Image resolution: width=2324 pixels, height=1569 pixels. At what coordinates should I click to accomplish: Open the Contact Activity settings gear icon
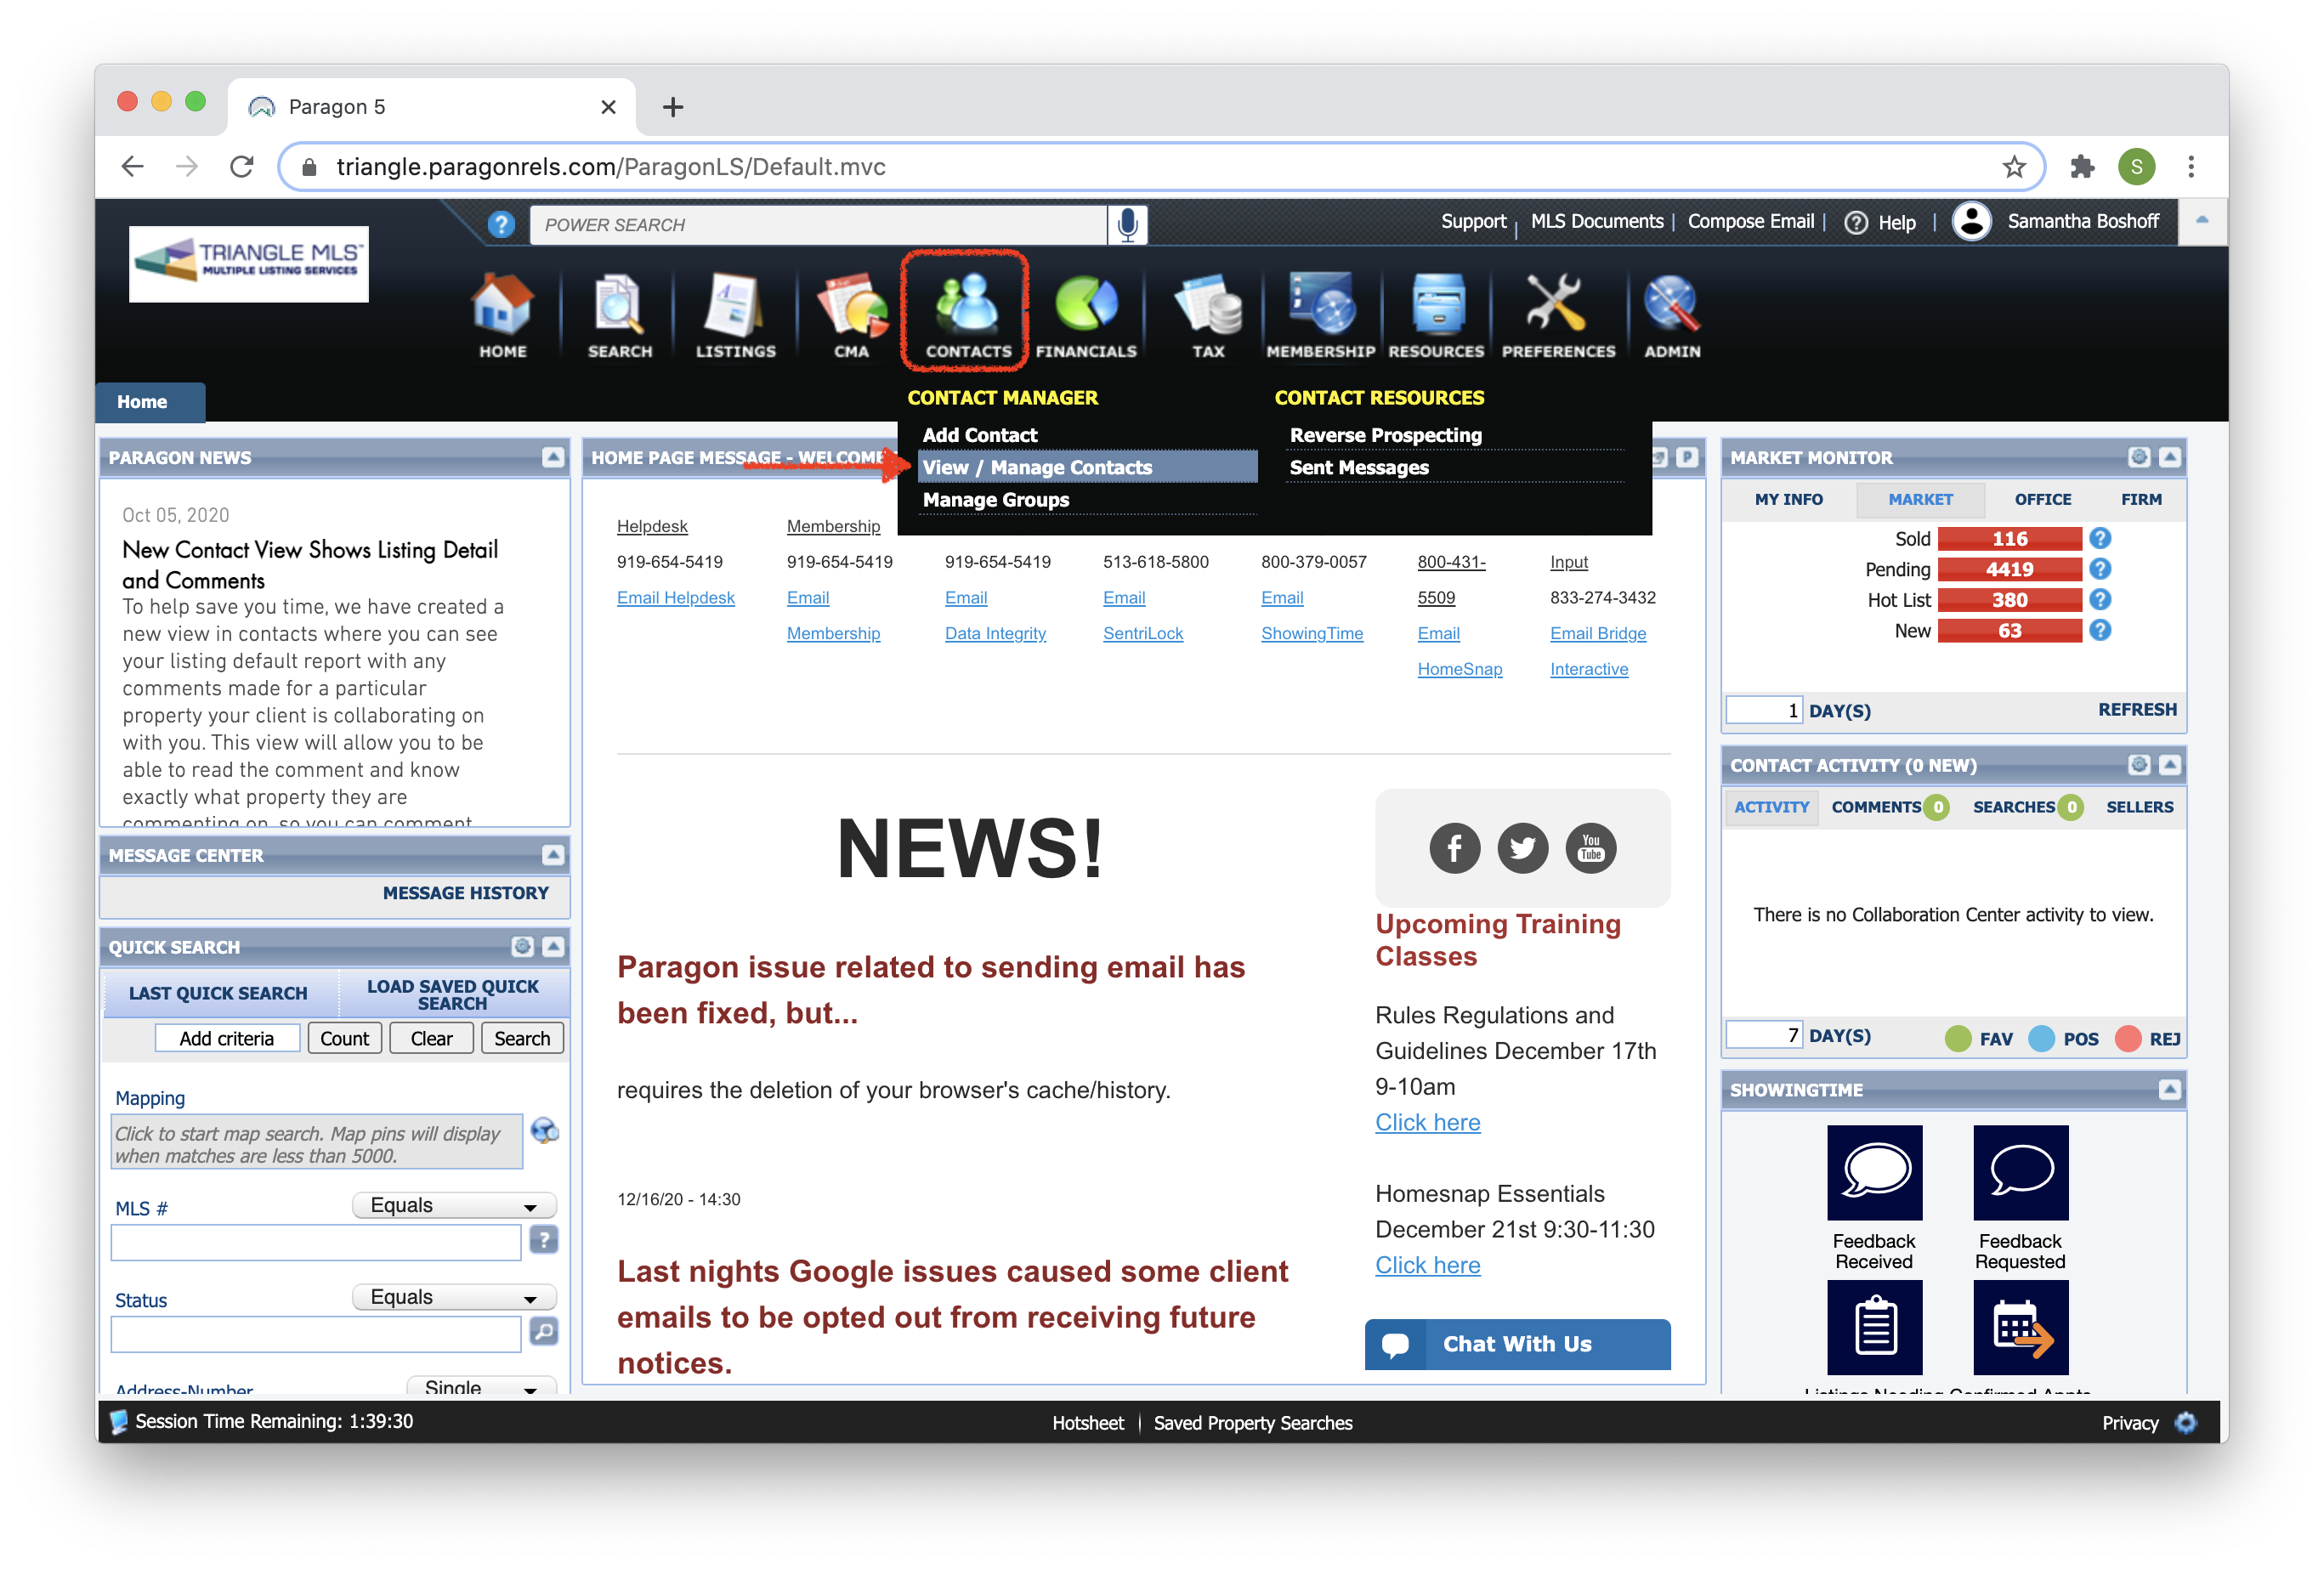click(2138, 765)
